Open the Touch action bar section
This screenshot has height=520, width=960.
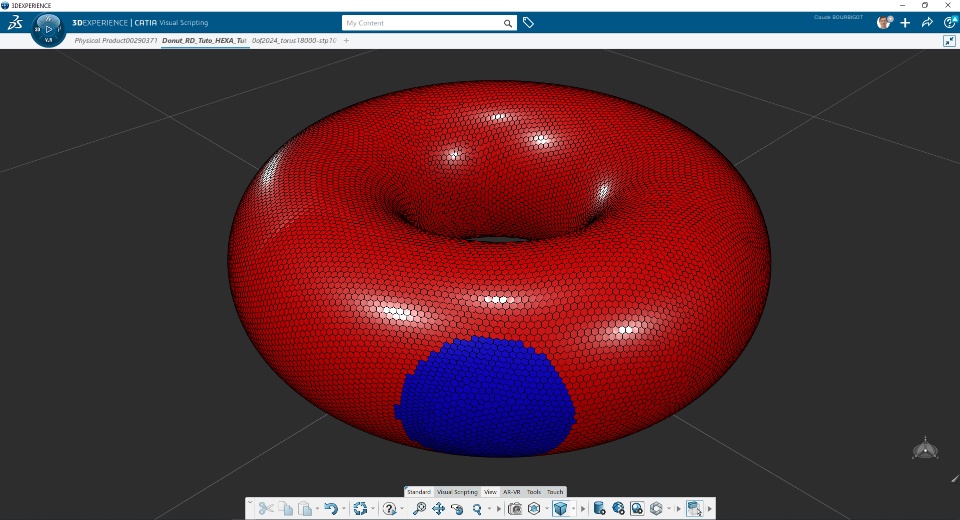coord(555,492)
